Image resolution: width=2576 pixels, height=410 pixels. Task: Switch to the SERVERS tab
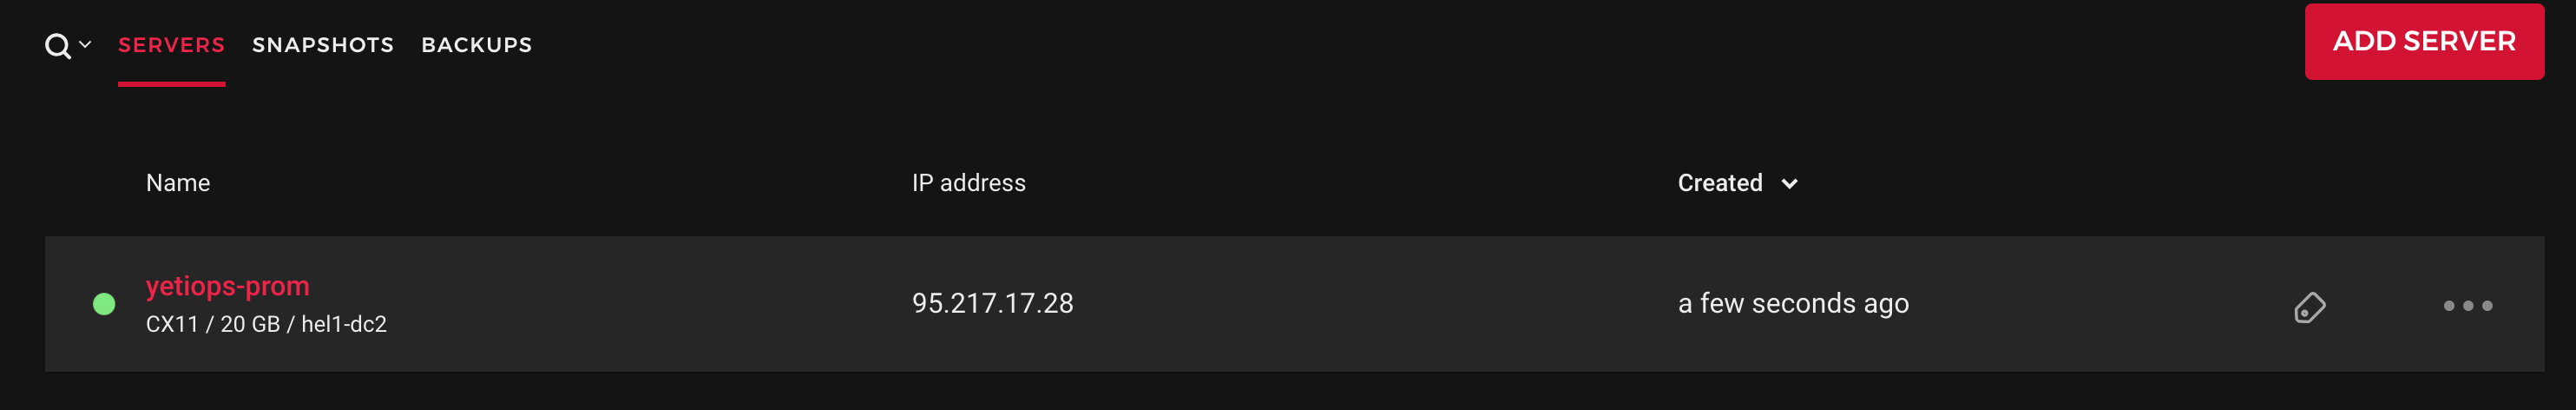tap(171, 45)
